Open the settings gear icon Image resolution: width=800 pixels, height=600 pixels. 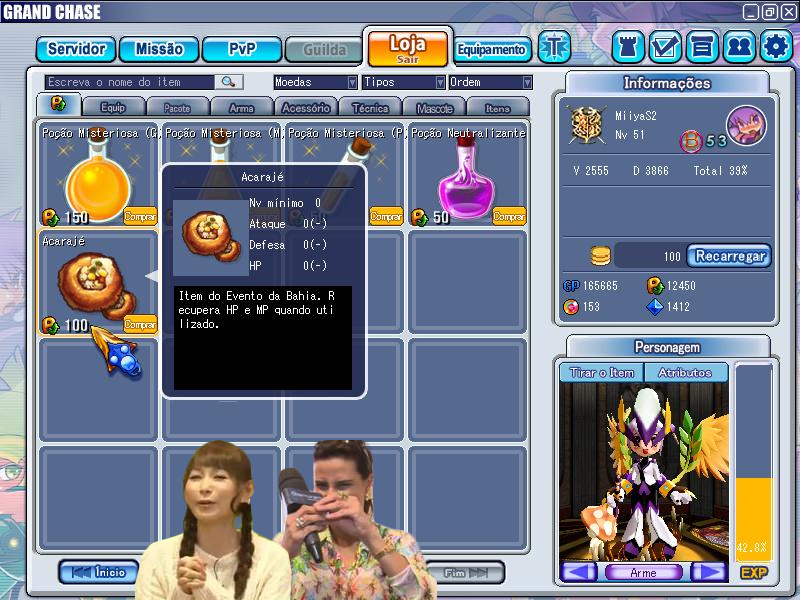[776, 47]
